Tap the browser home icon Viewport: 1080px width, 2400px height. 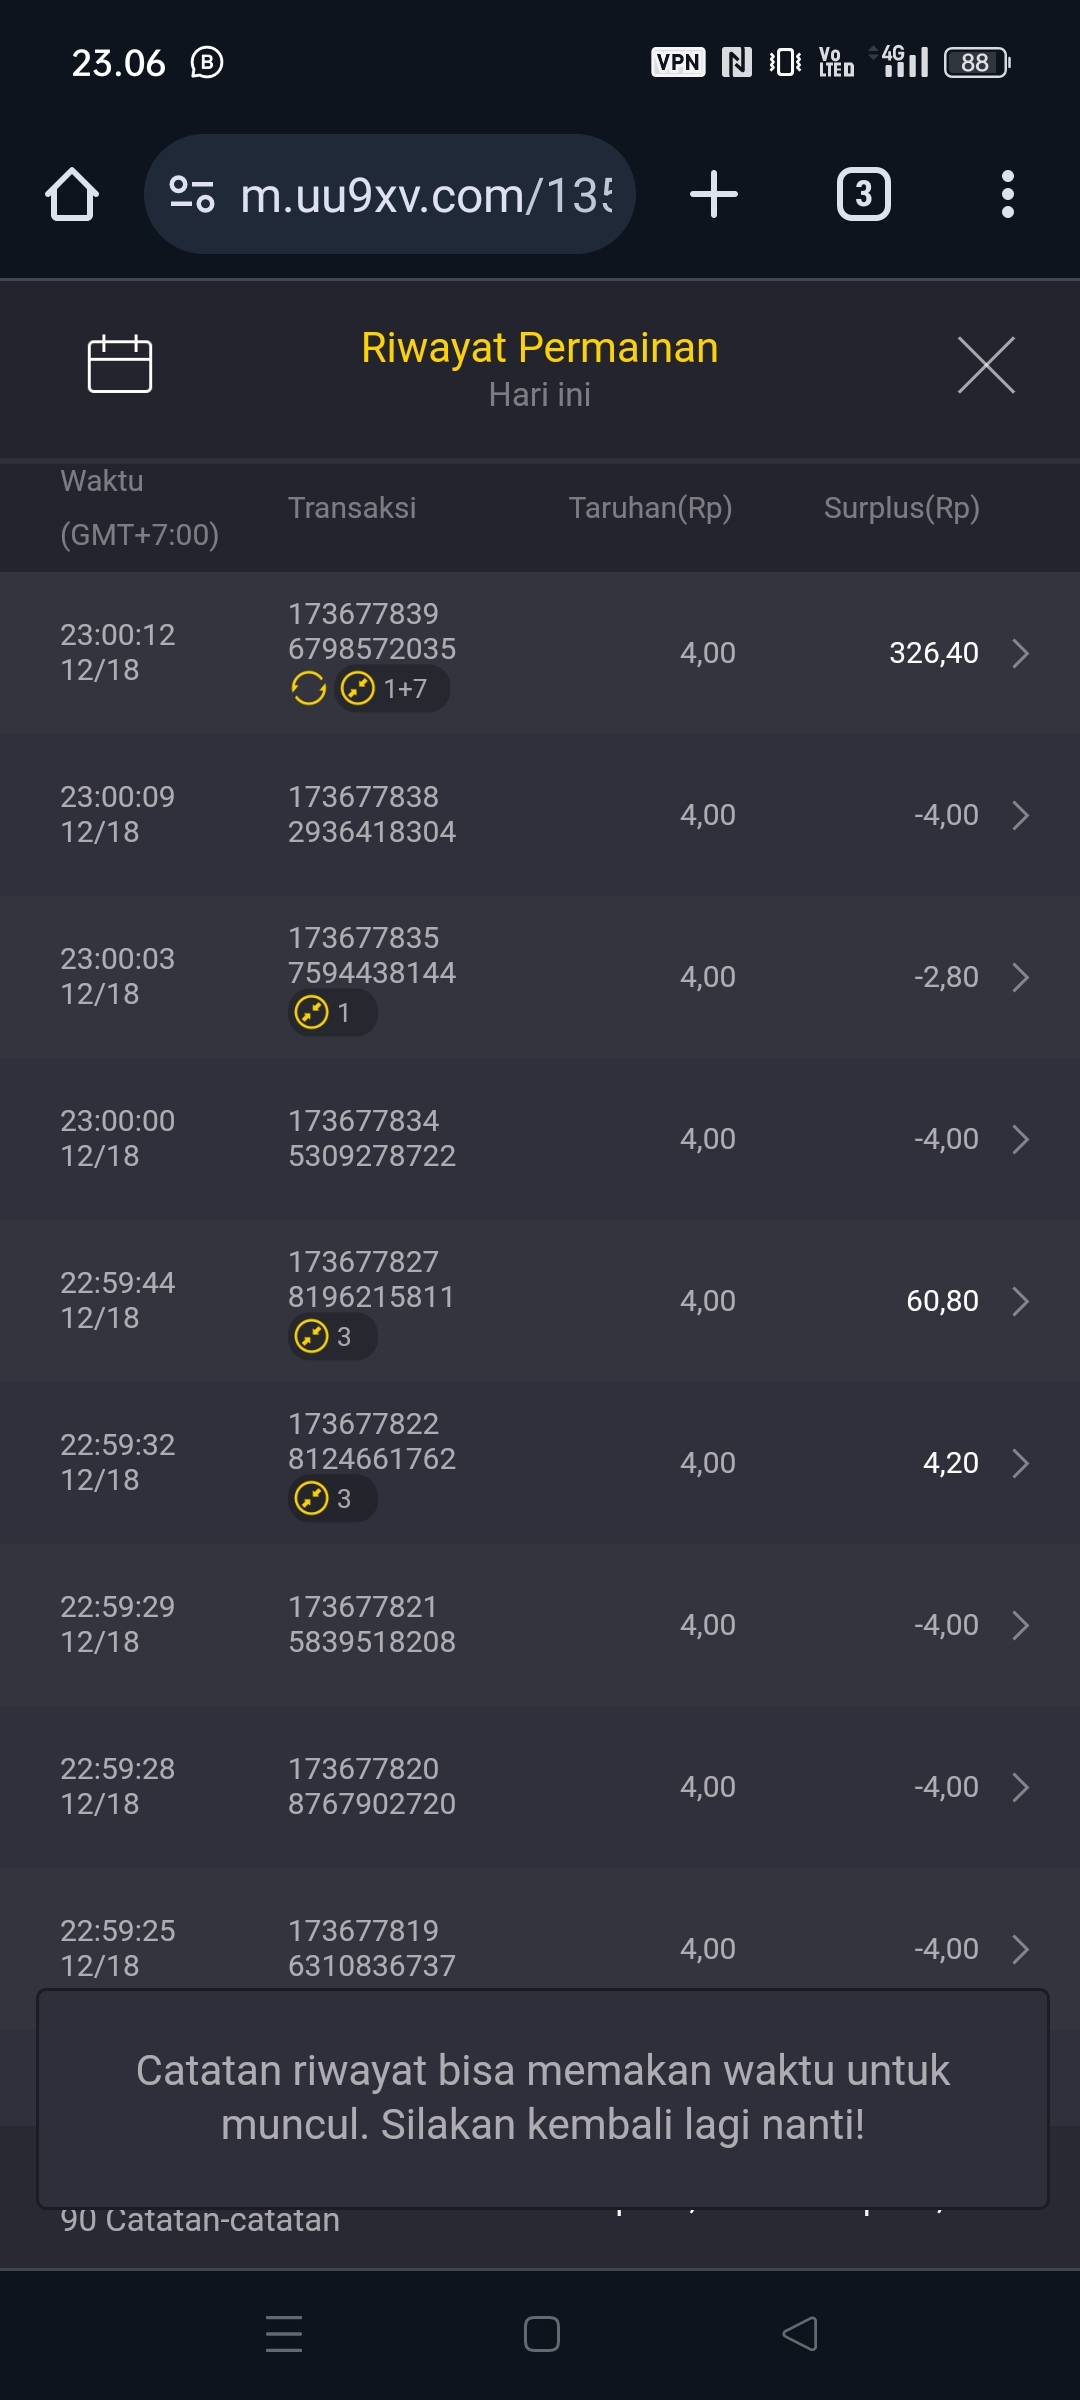tap(72, 194)
